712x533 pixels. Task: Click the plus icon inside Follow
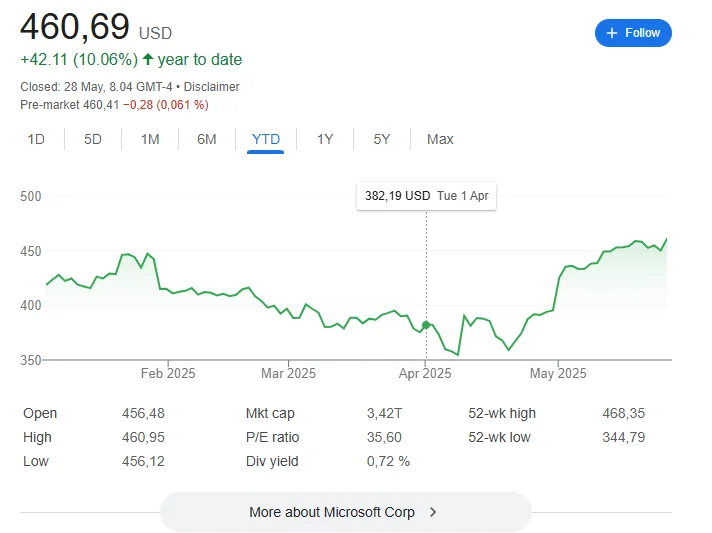pyautogui.click(x=612, y=33)
